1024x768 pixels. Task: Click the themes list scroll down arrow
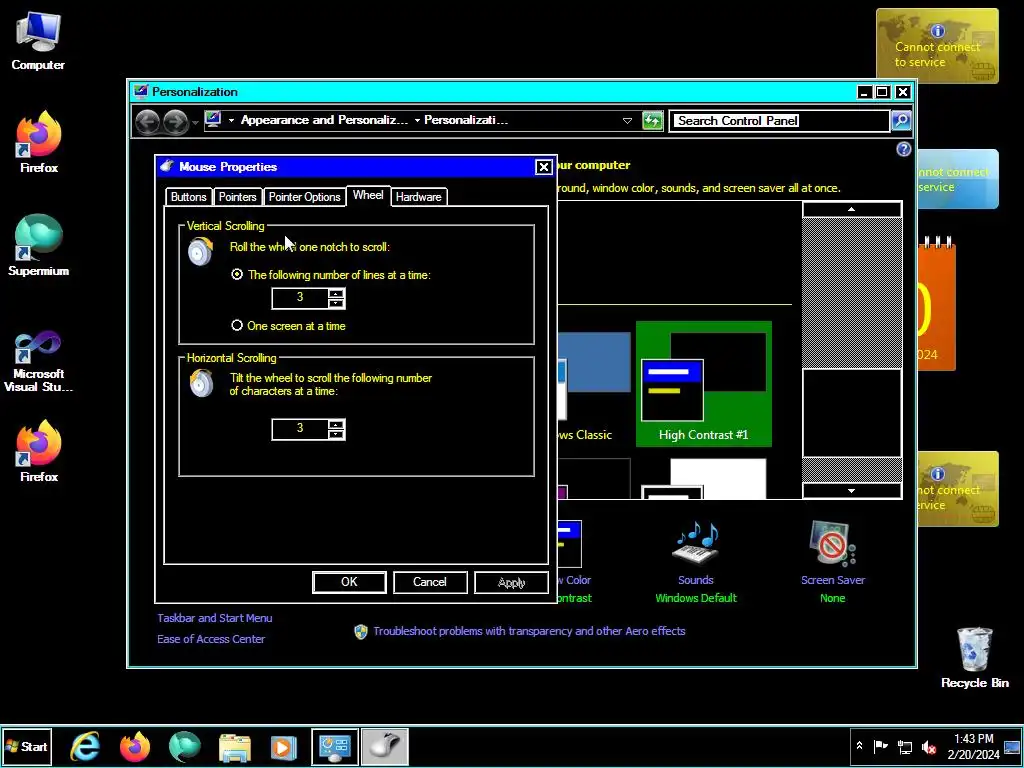point(852,490)
